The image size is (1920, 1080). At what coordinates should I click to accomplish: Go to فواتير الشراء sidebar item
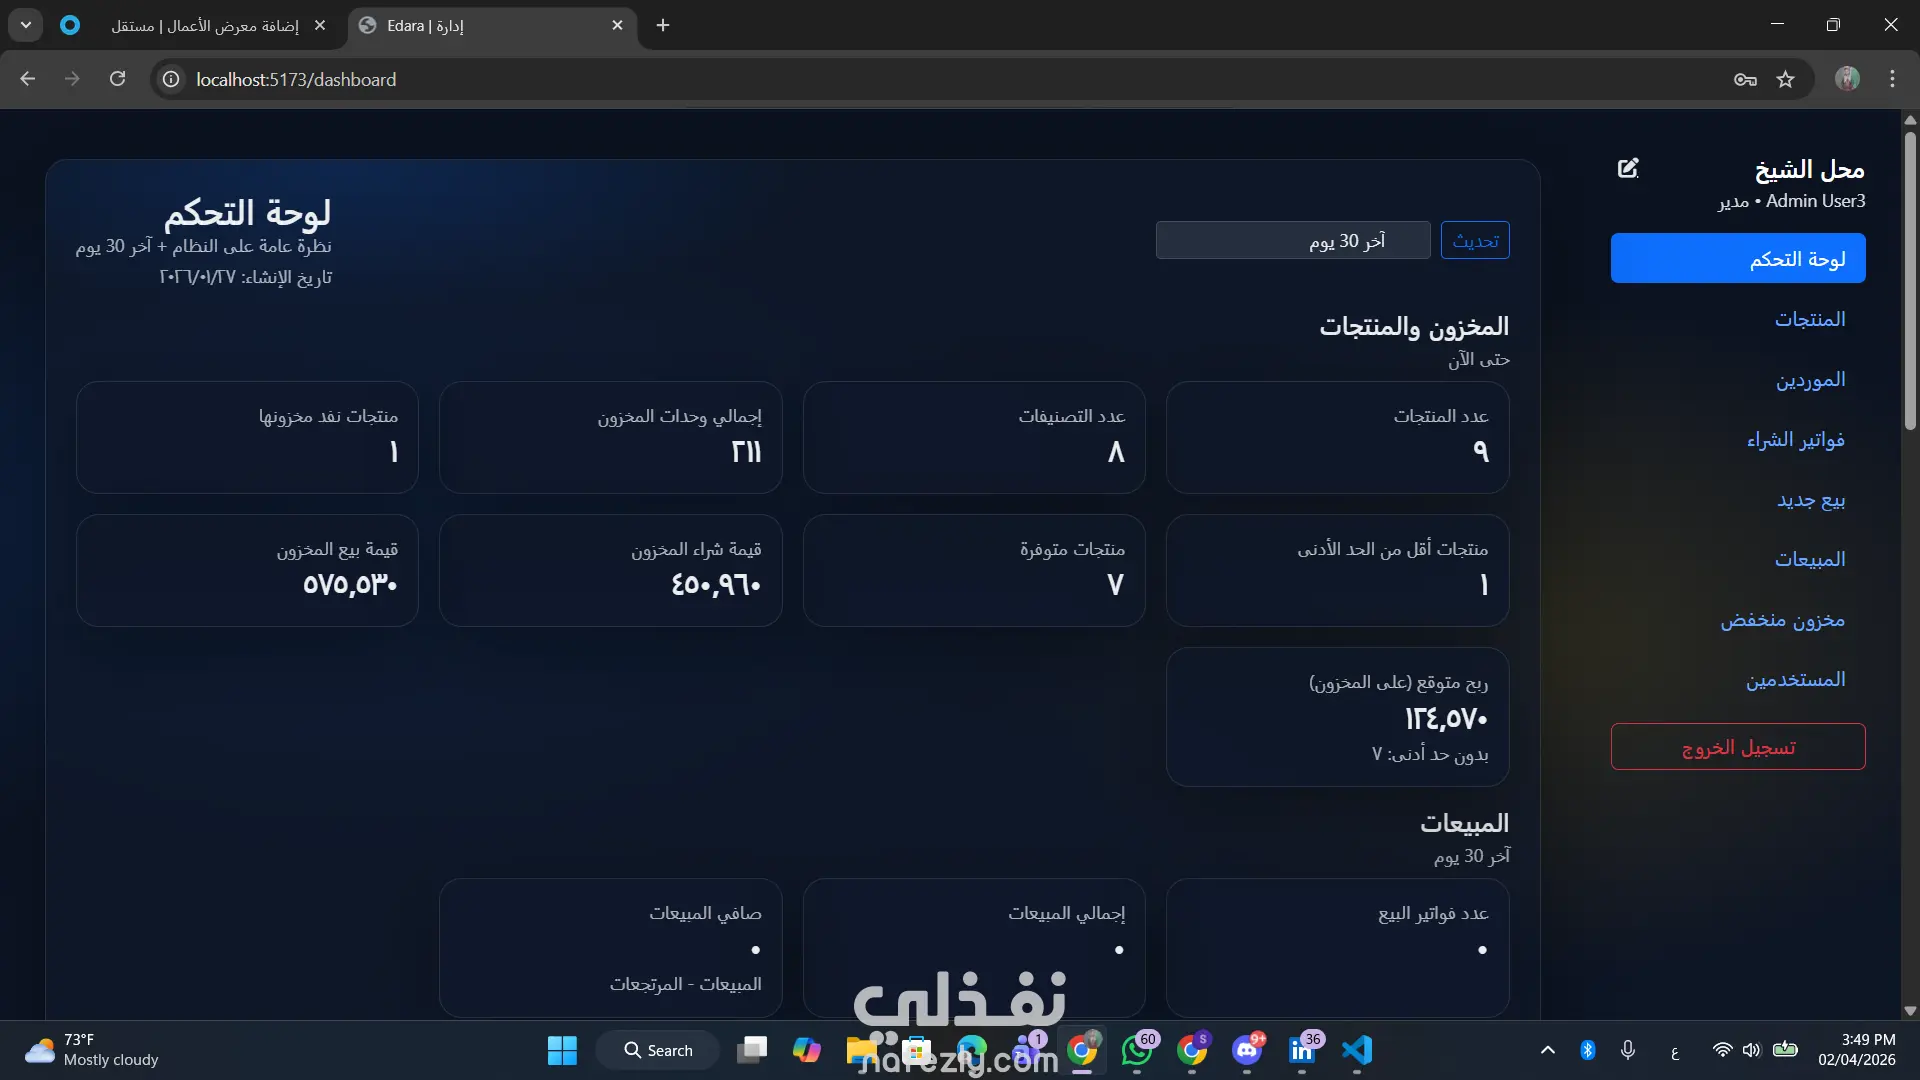coord(1795,440)
